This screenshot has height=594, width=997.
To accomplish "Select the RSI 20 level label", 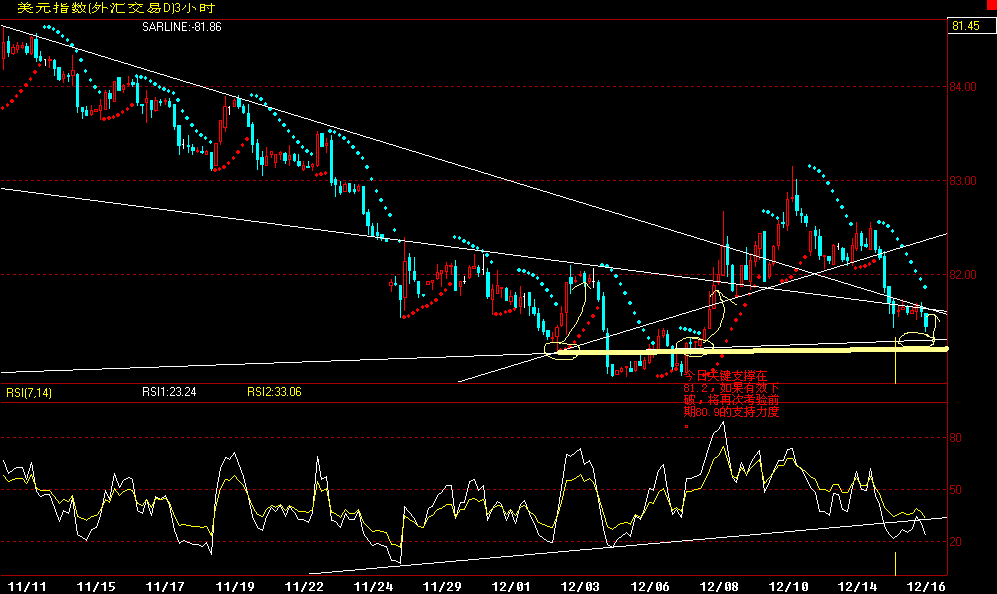I will pyautogui.click(x=958, y=542).
